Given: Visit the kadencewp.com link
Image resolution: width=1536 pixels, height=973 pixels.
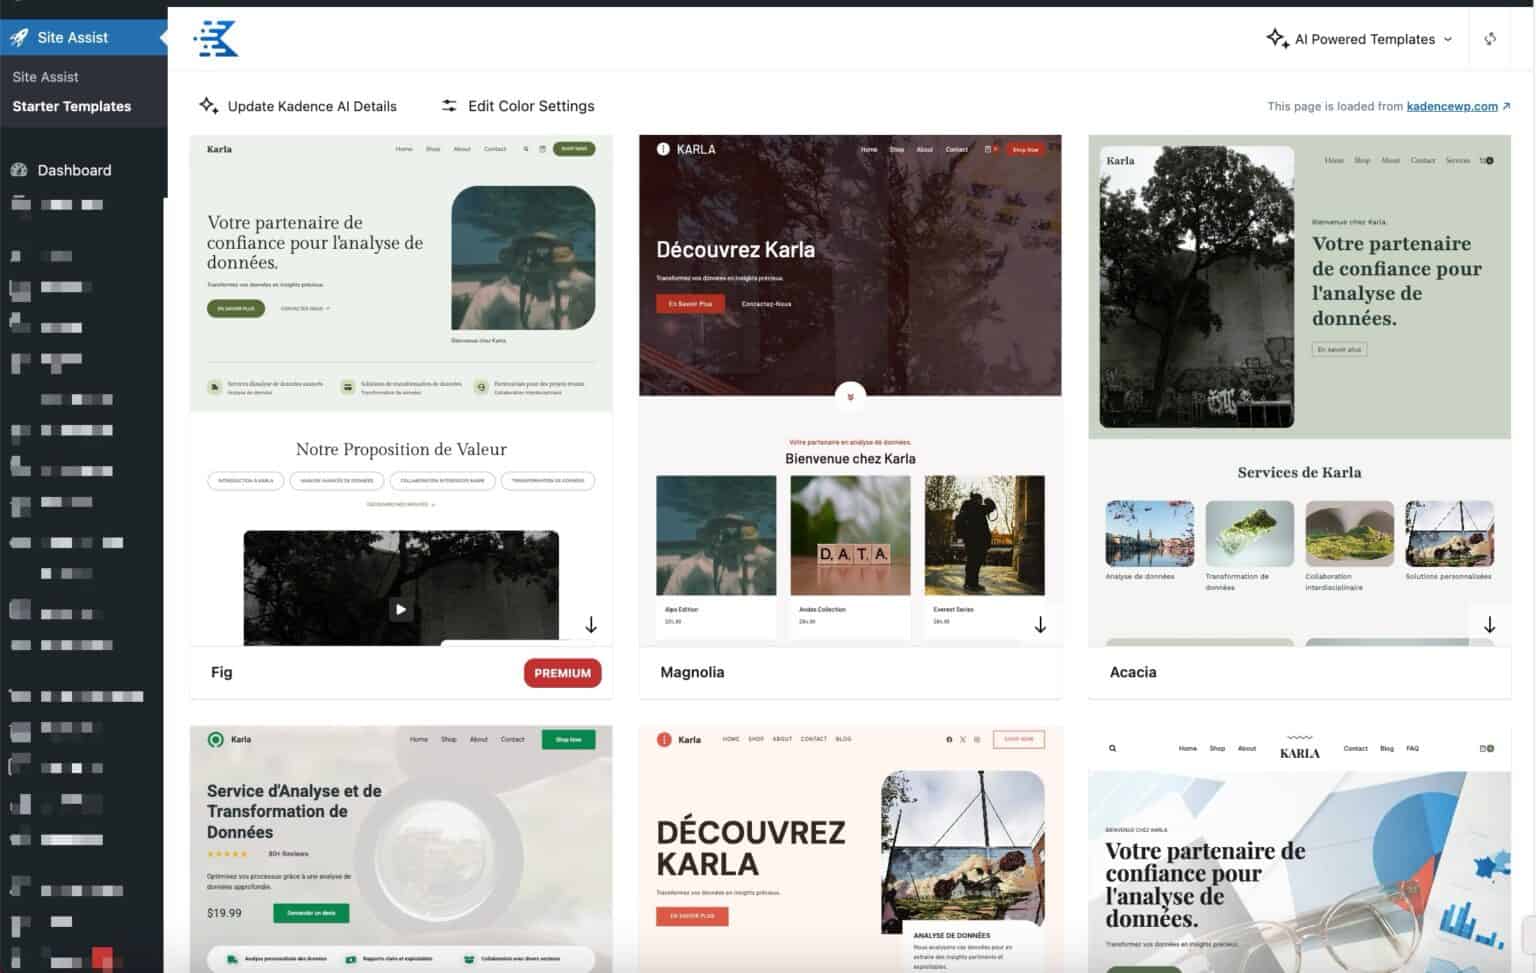Looking at the screenshot, I should pyautogui.click(x=1454, y=106).
